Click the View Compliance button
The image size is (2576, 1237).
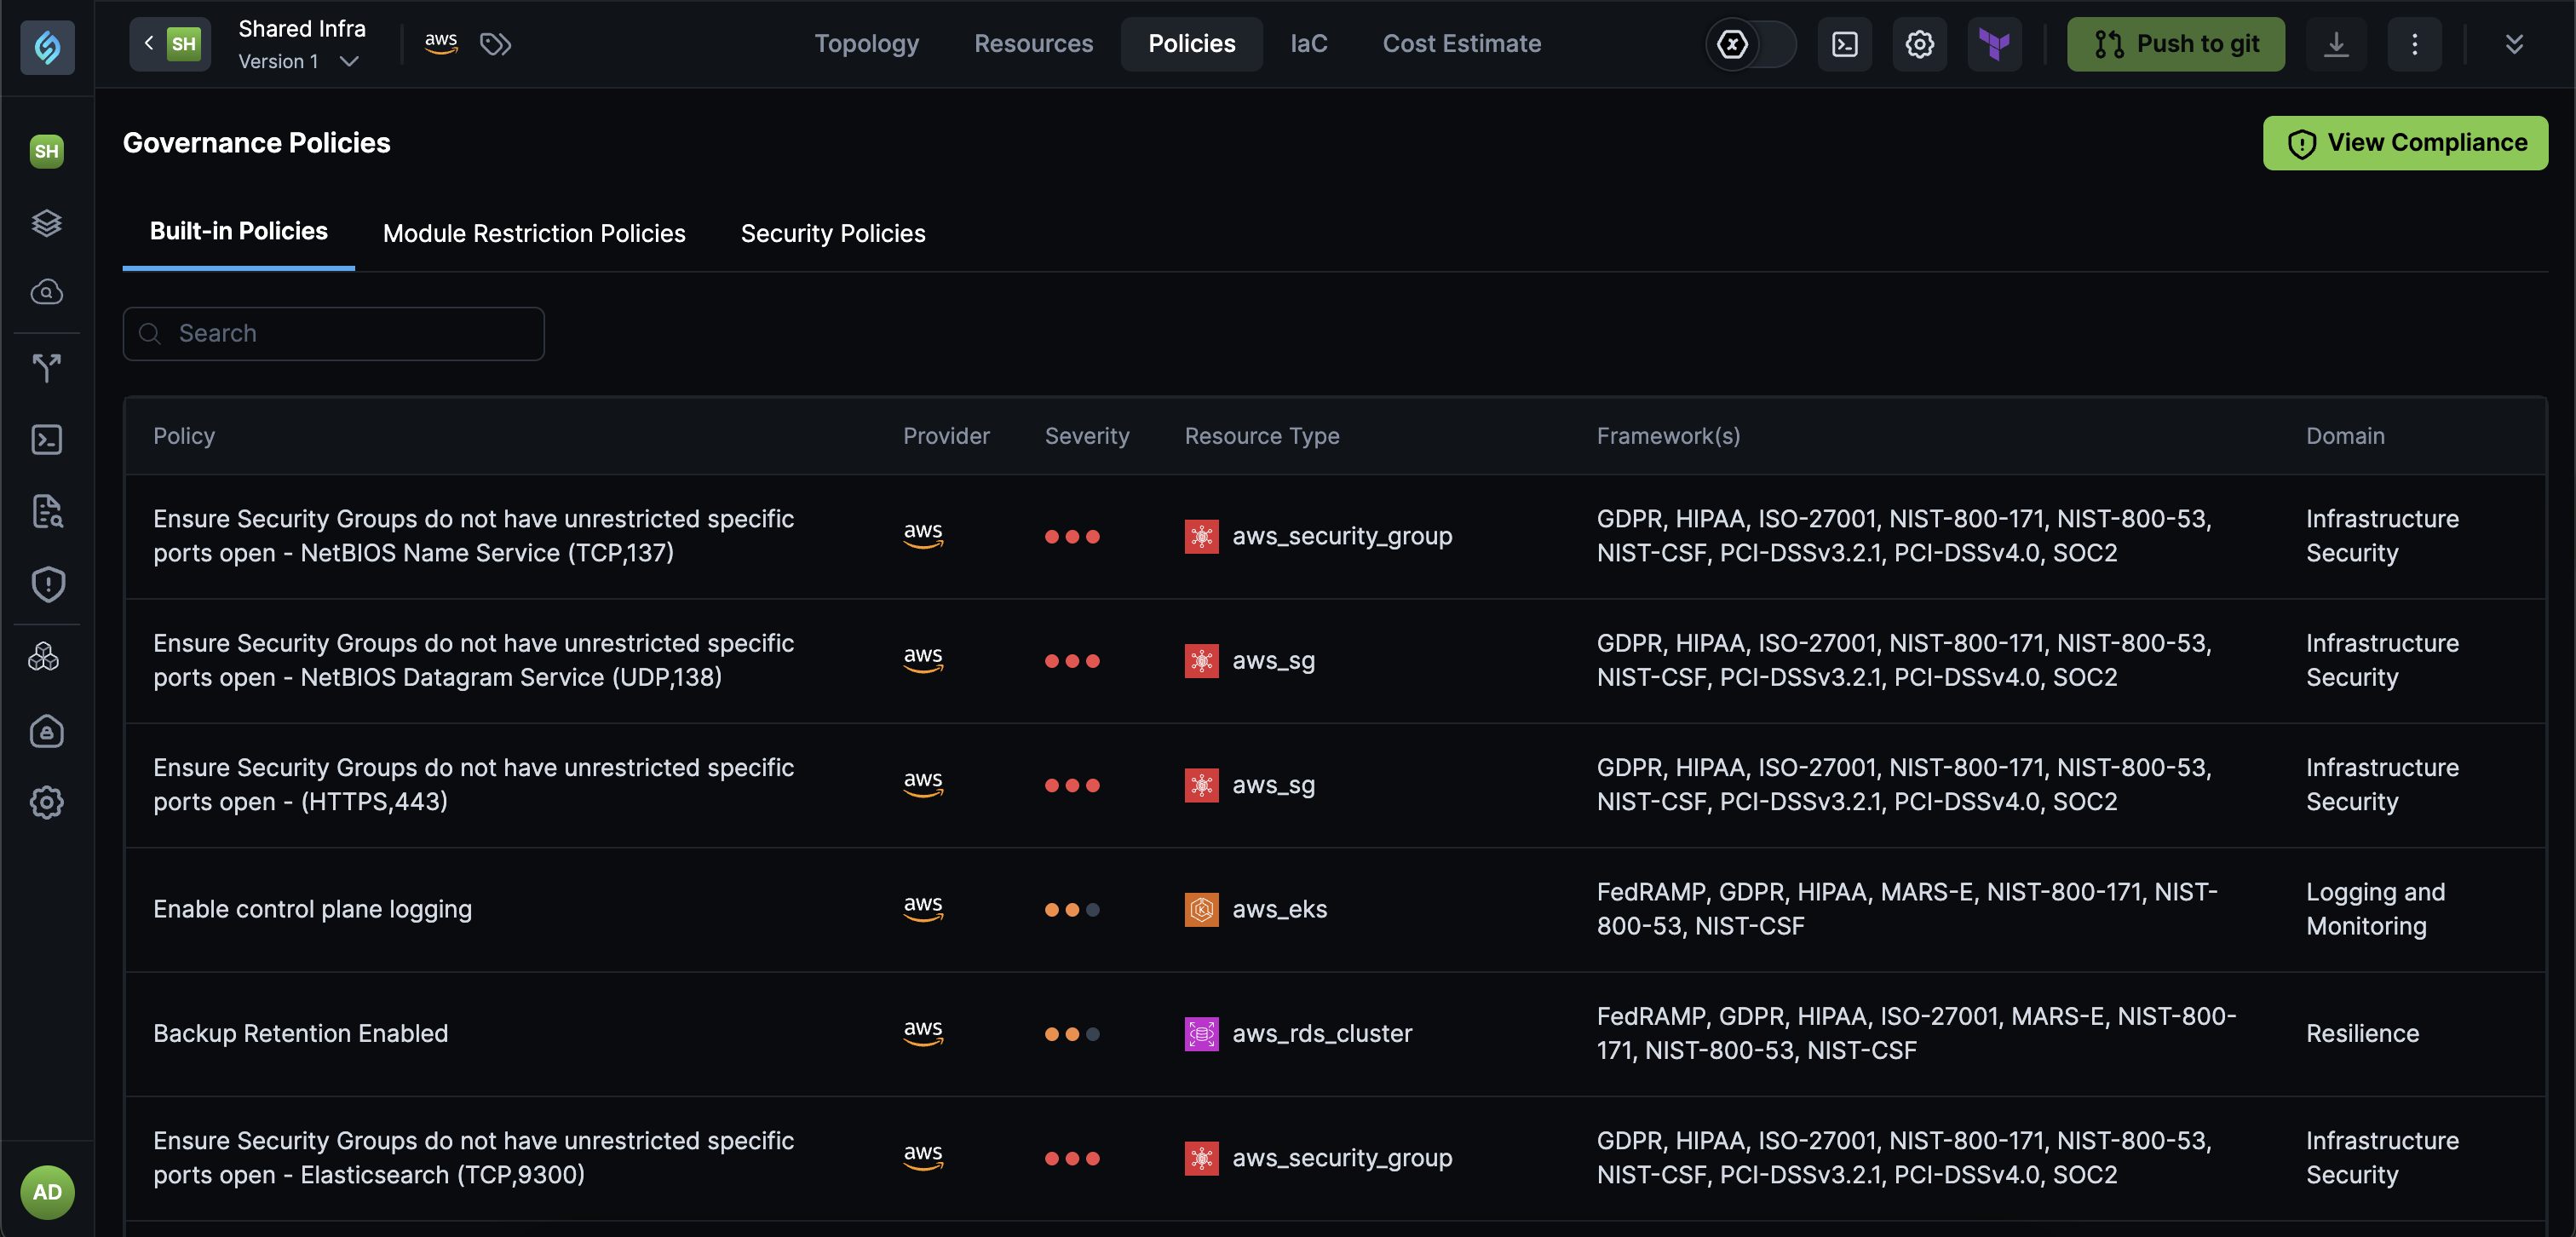pyautogui.click(x=2405, y=143)
